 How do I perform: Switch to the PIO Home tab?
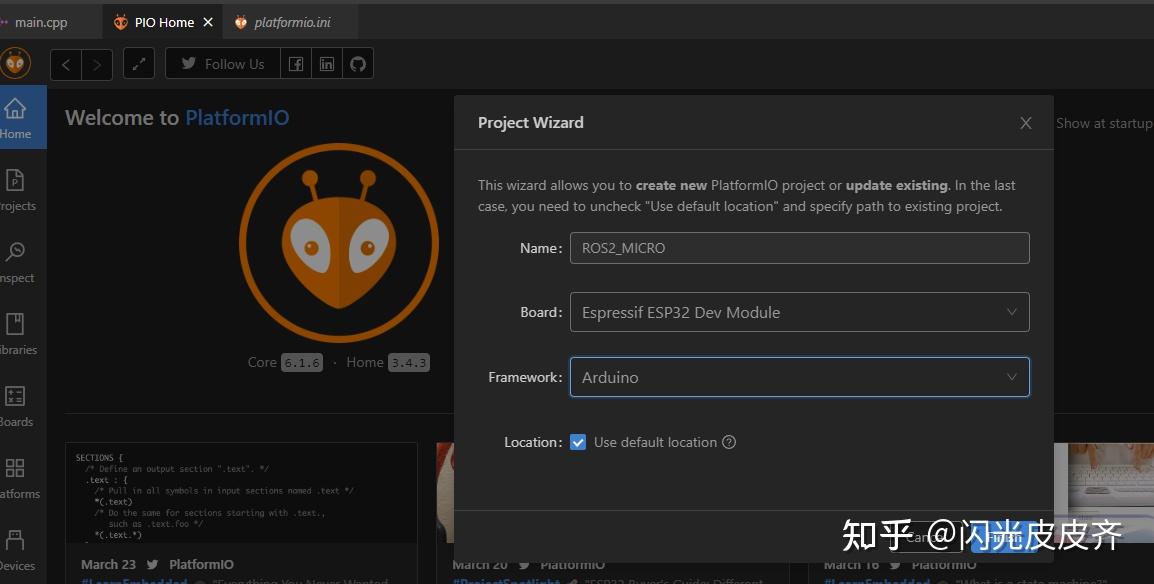(163, 22)
